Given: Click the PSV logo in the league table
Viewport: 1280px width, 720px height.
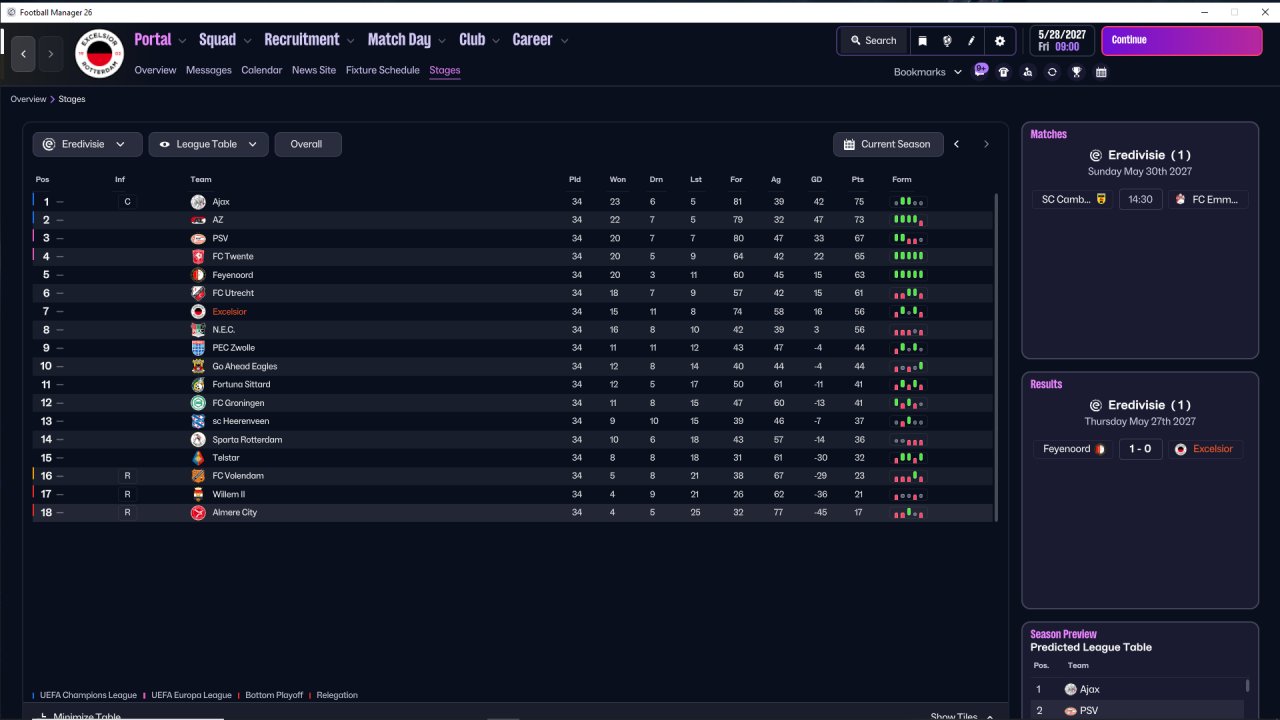Looking at the screenshot, I should click(x=198, y=239).
